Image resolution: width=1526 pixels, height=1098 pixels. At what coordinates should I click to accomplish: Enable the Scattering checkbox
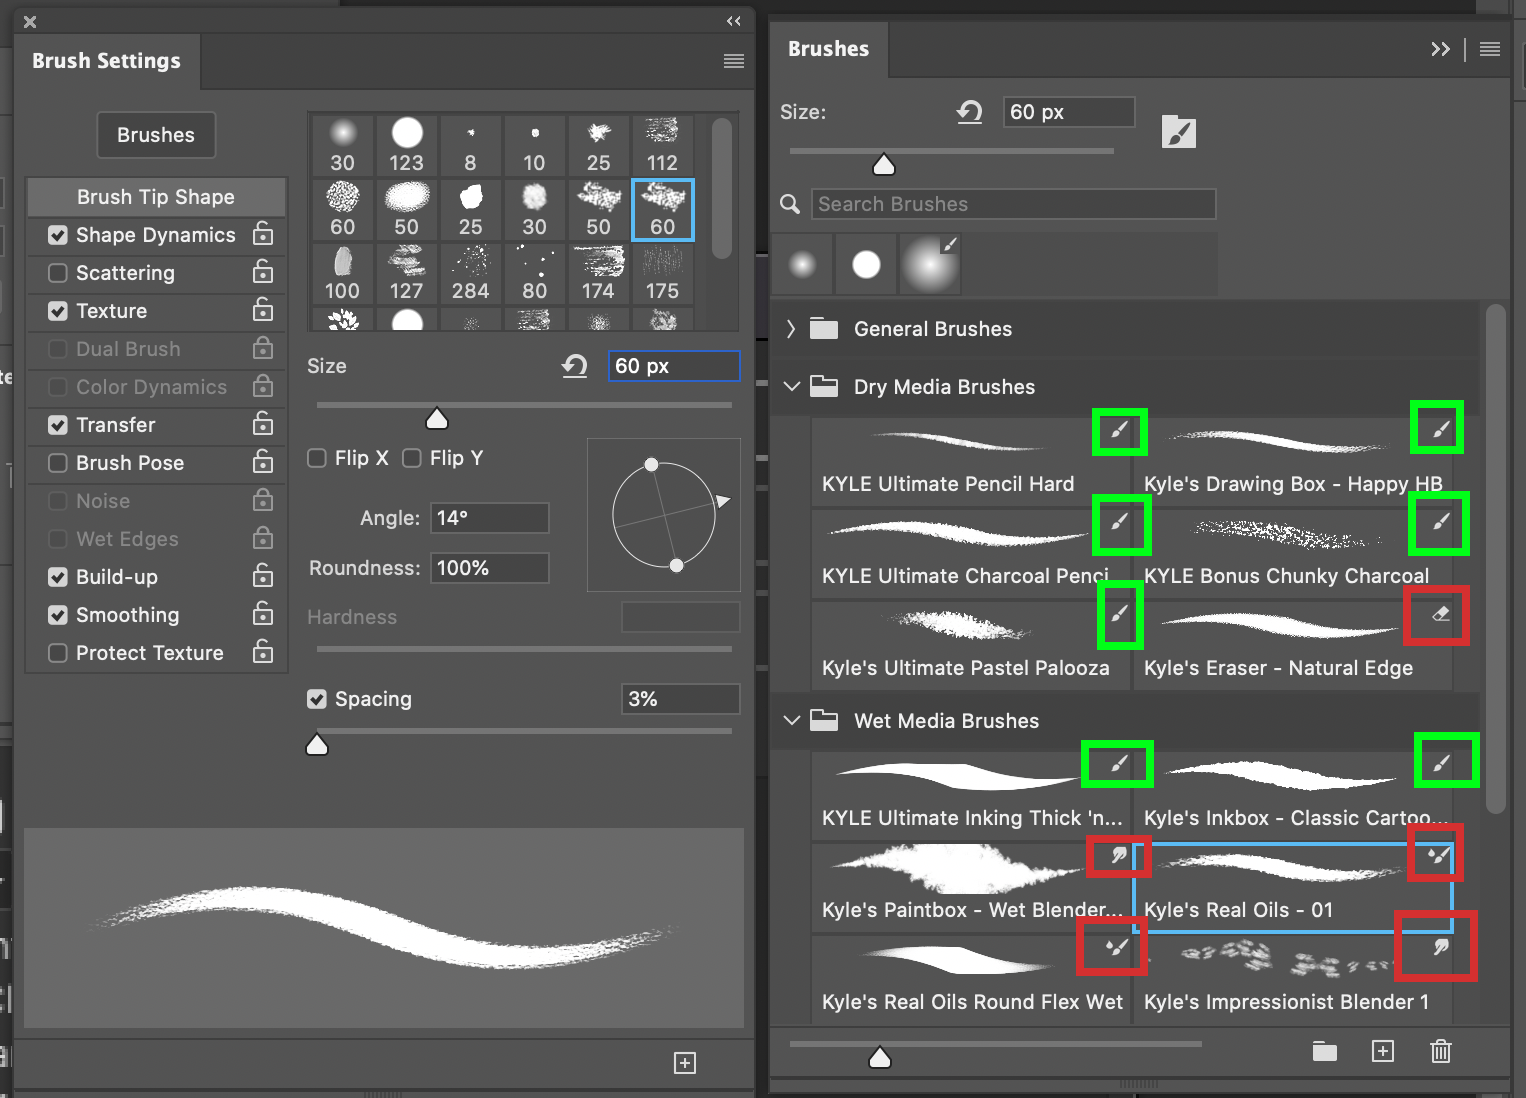(x=57, y=273)
